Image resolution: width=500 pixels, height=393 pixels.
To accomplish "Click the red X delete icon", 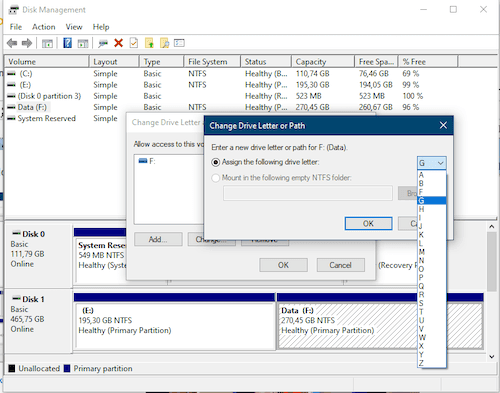I will pyautogui.click(x=118, y=43).
